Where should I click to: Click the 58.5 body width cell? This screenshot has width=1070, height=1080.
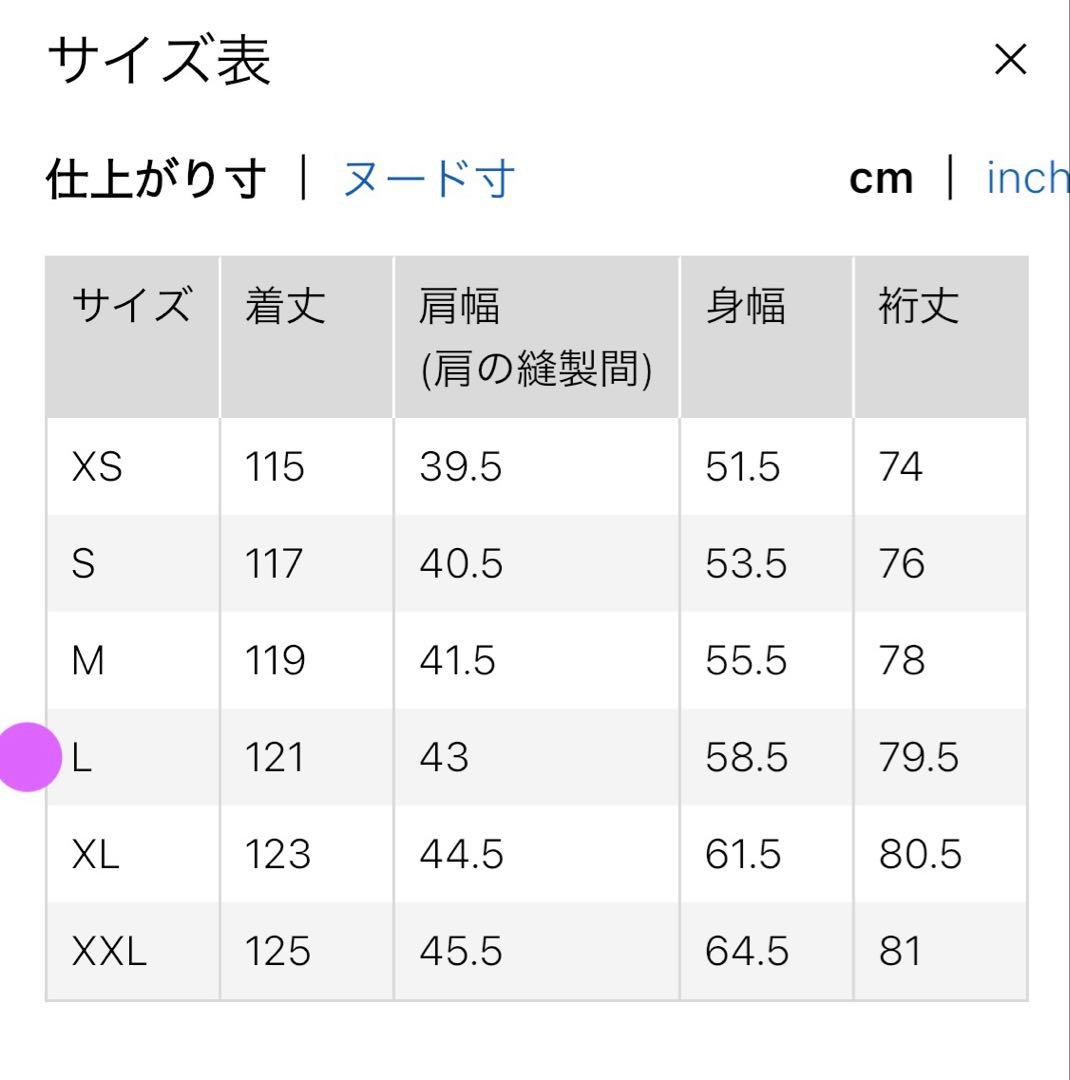(746, 757)
